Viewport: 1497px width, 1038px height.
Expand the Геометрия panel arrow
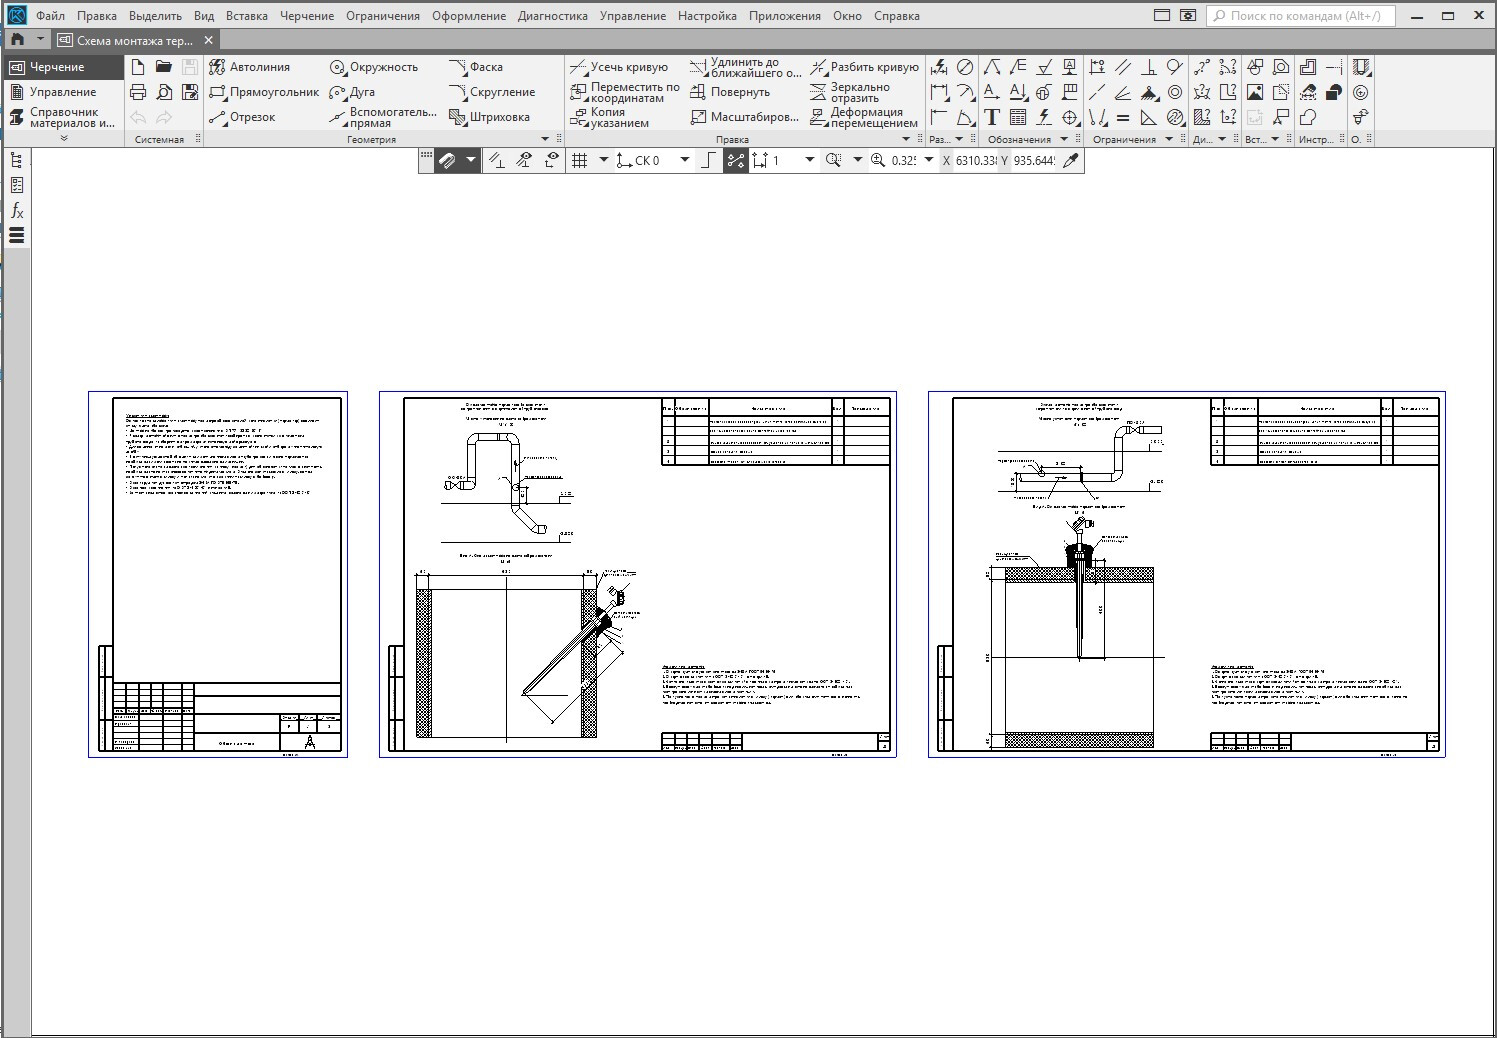pyautogui.click(x=545, y=139)
